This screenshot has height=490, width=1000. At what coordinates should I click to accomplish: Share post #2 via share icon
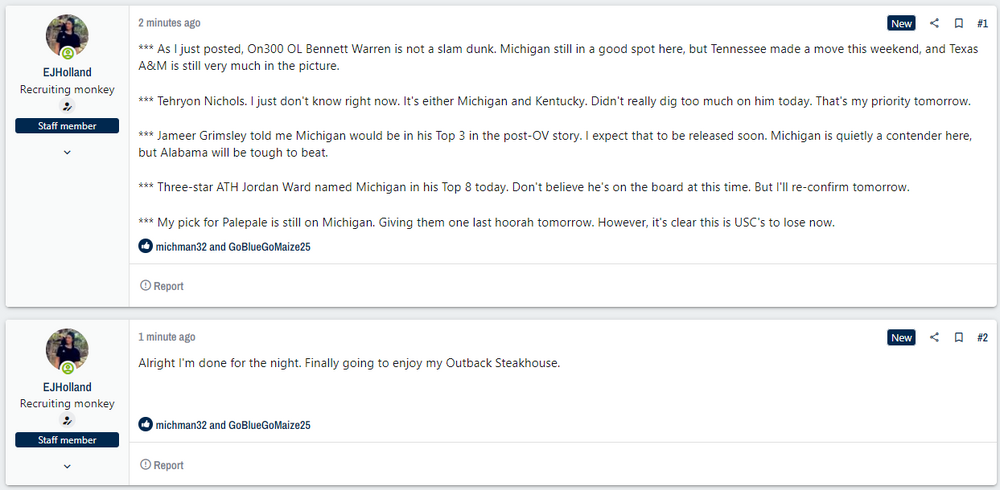pos(935,337)
